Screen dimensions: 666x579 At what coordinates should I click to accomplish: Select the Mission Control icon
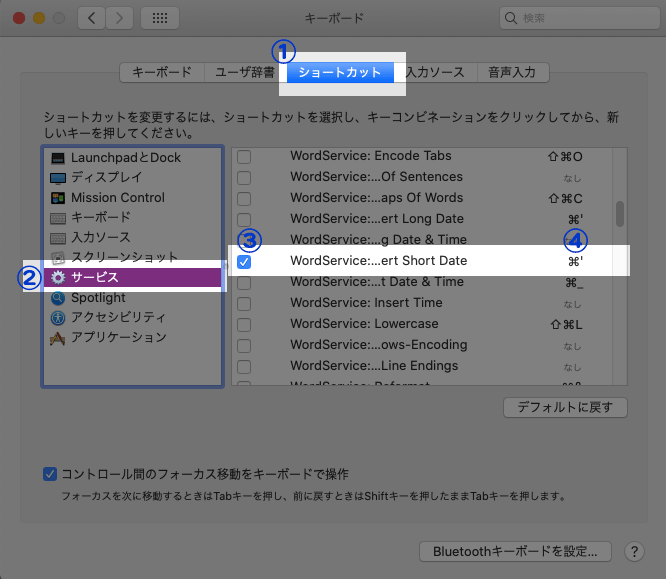pyautogui.click(x=58, y=198)
